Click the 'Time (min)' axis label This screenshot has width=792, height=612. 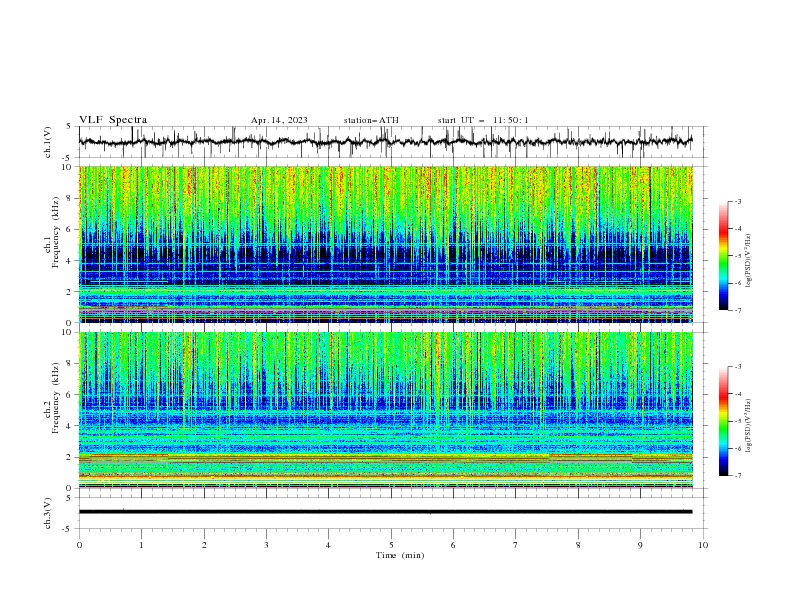point(400,555)
